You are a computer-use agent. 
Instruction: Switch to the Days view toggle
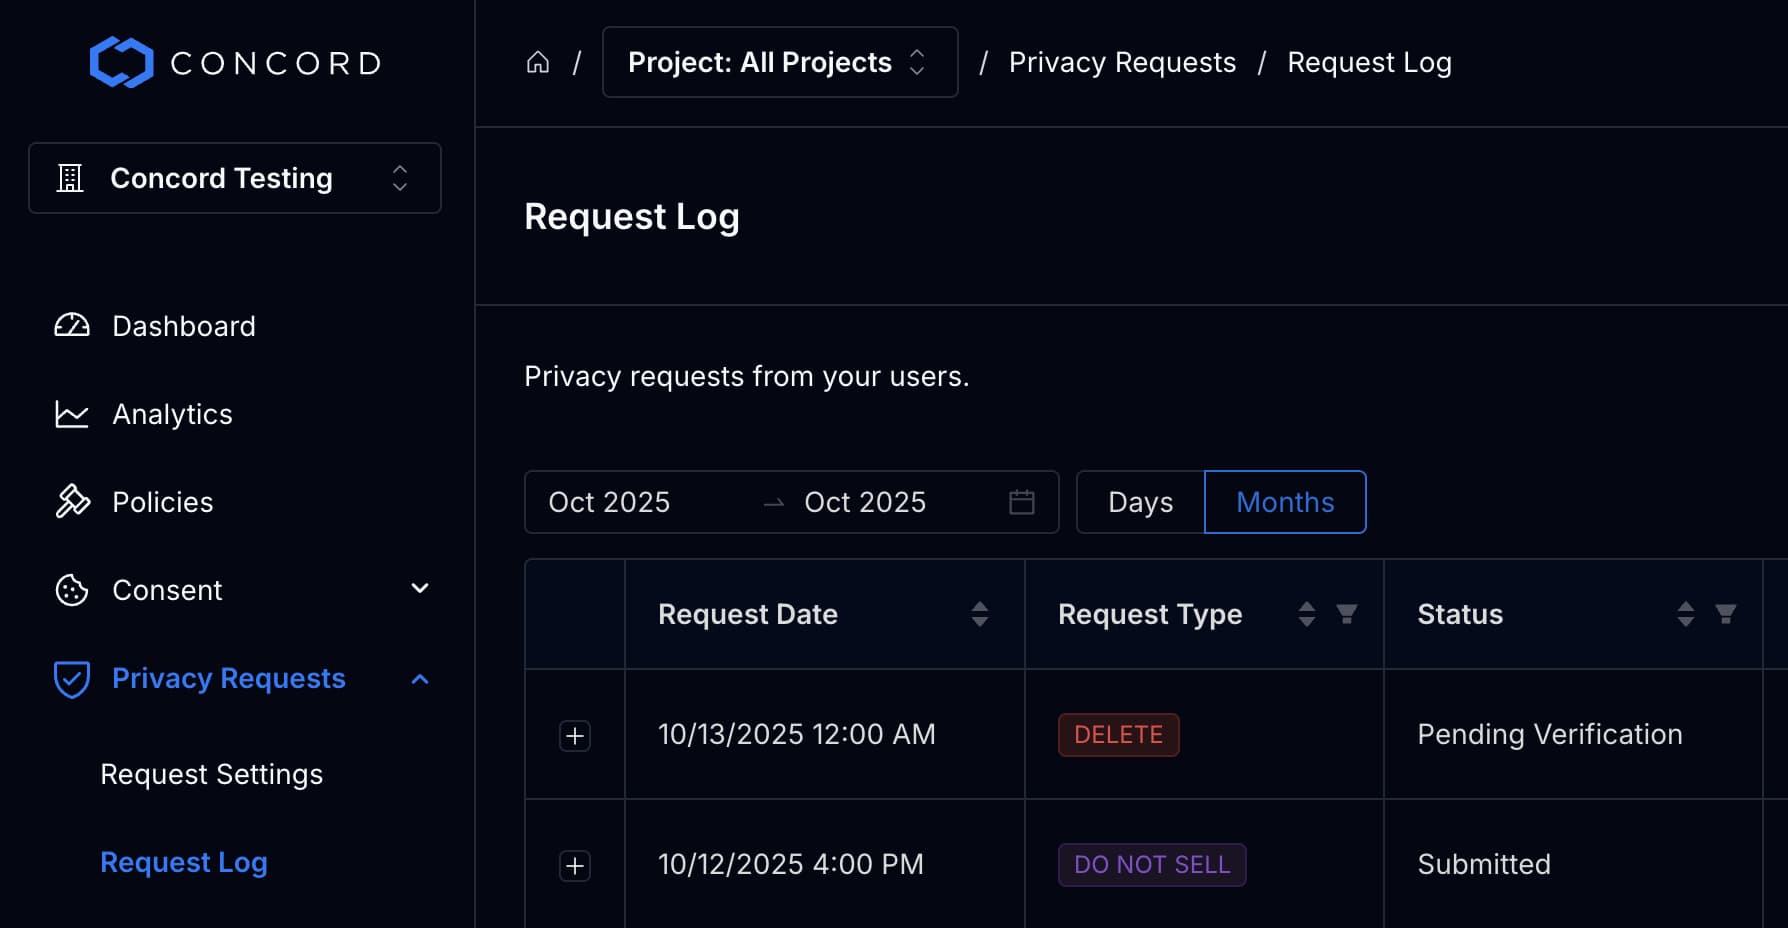[x=1139, y=502]
